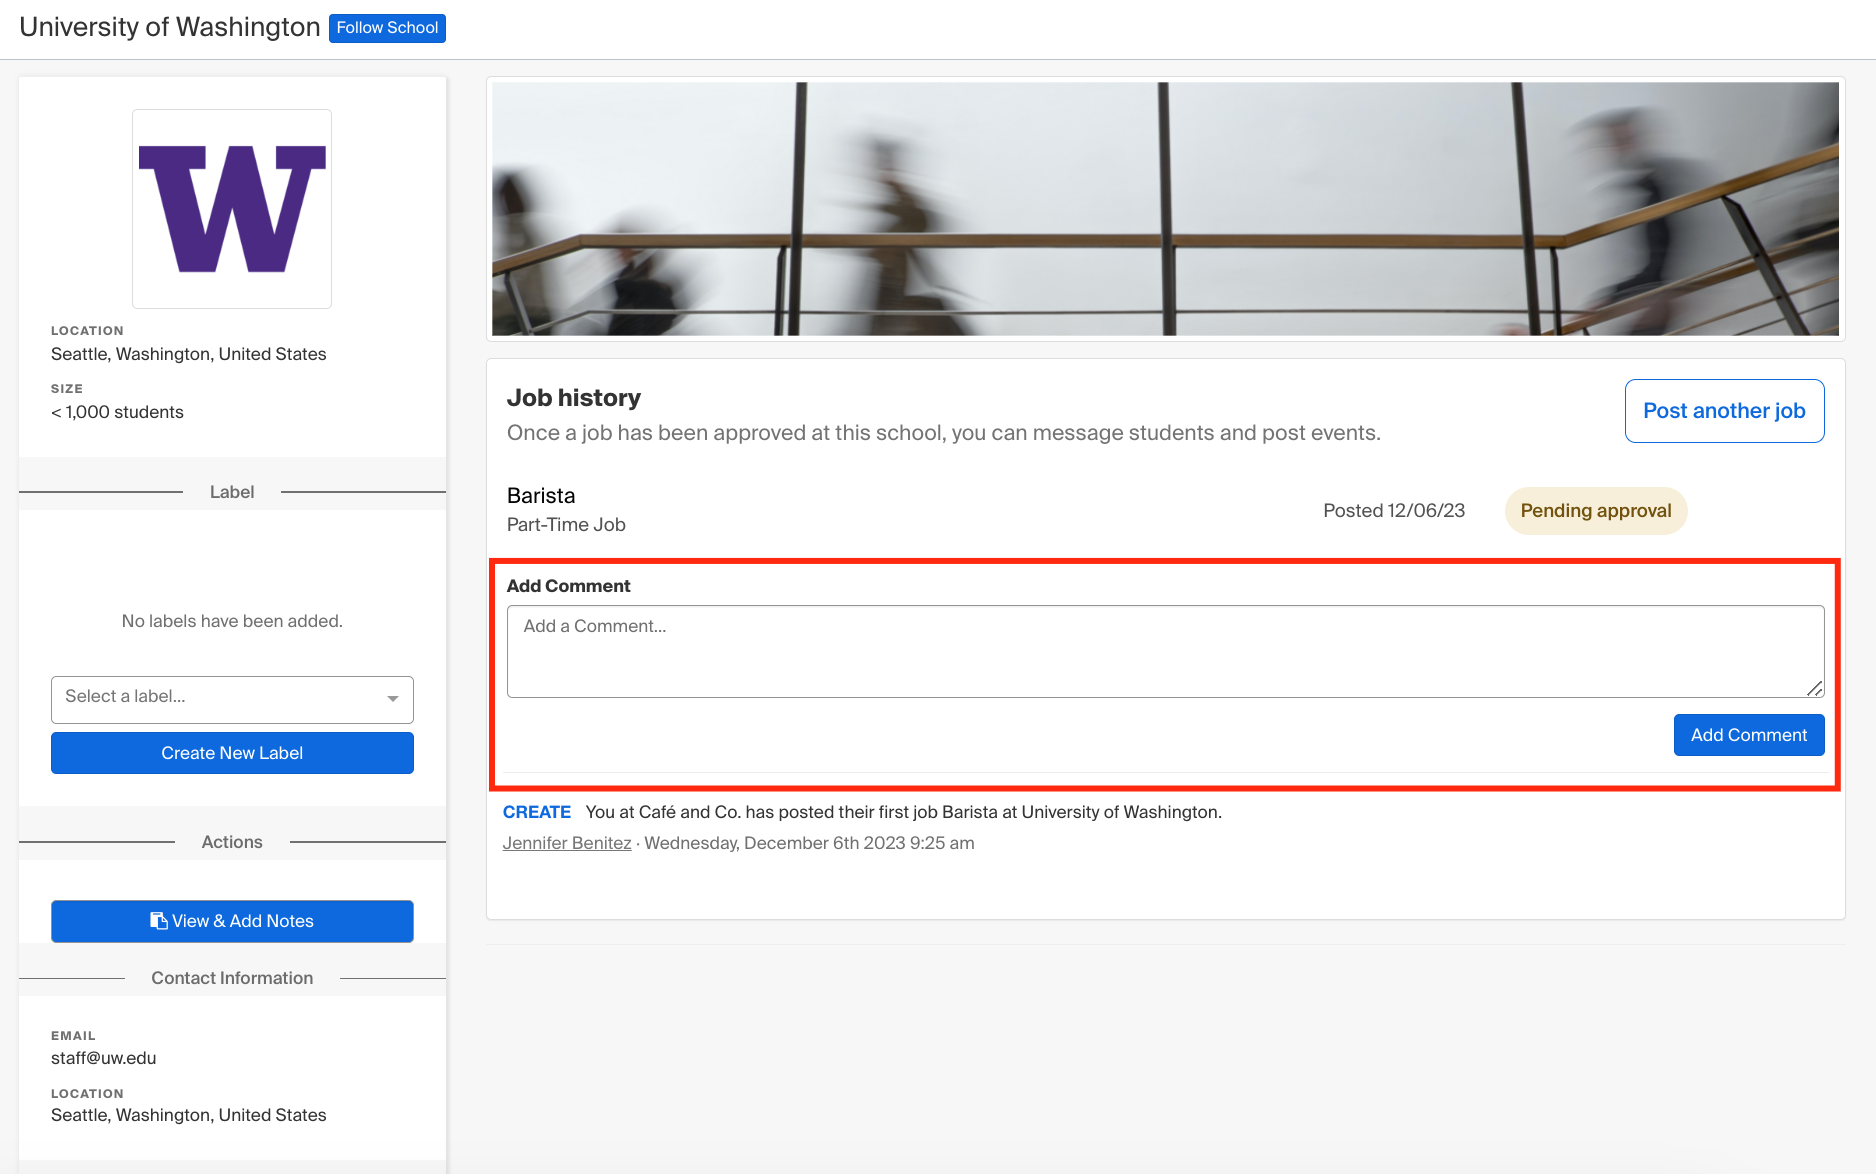This screenshot has width=1876, height=1174.
Task: Click the notes icon in View & Add Notes
Action: tap(158, 921)
